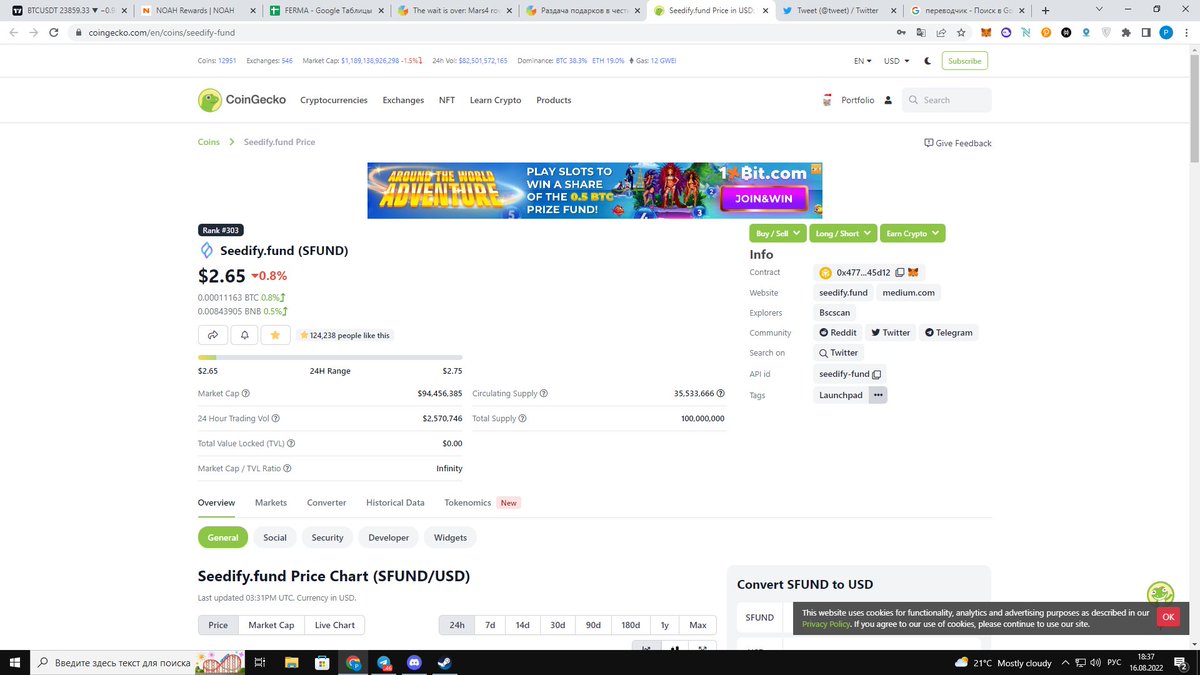The width and height of the screenshot is (1200, 675).
Task: Open the Telegram app in the taskbar
Action: 384,662
